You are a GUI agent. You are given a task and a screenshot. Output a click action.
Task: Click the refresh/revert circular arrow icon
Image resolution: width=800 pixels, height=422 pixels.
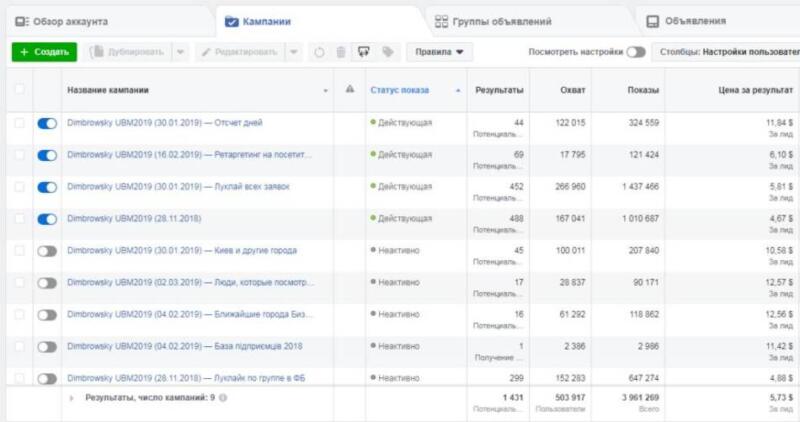(319, 52)
